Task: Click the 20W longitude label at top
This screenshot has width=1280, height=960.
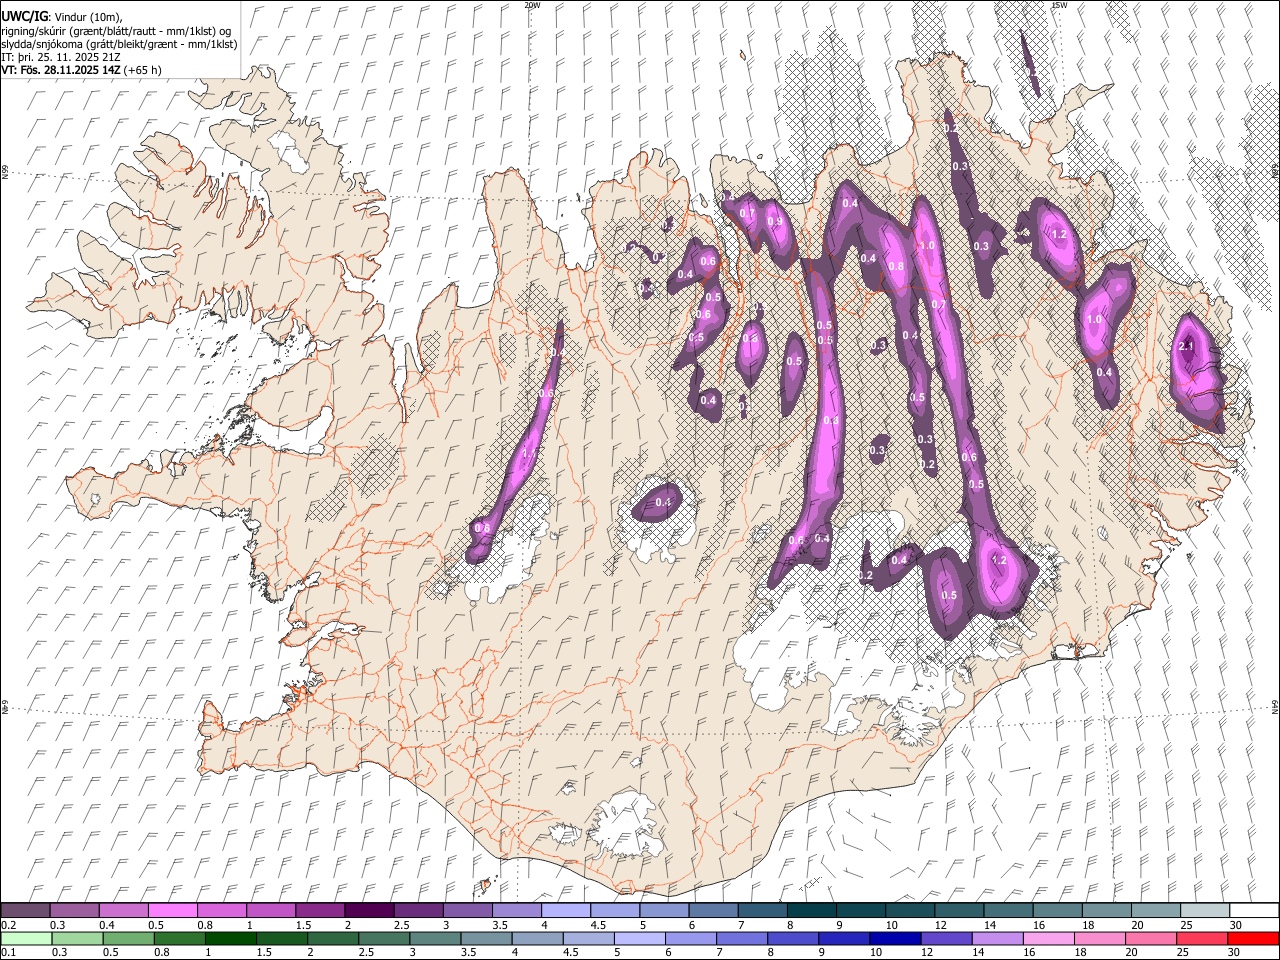Action: point(533,5)
